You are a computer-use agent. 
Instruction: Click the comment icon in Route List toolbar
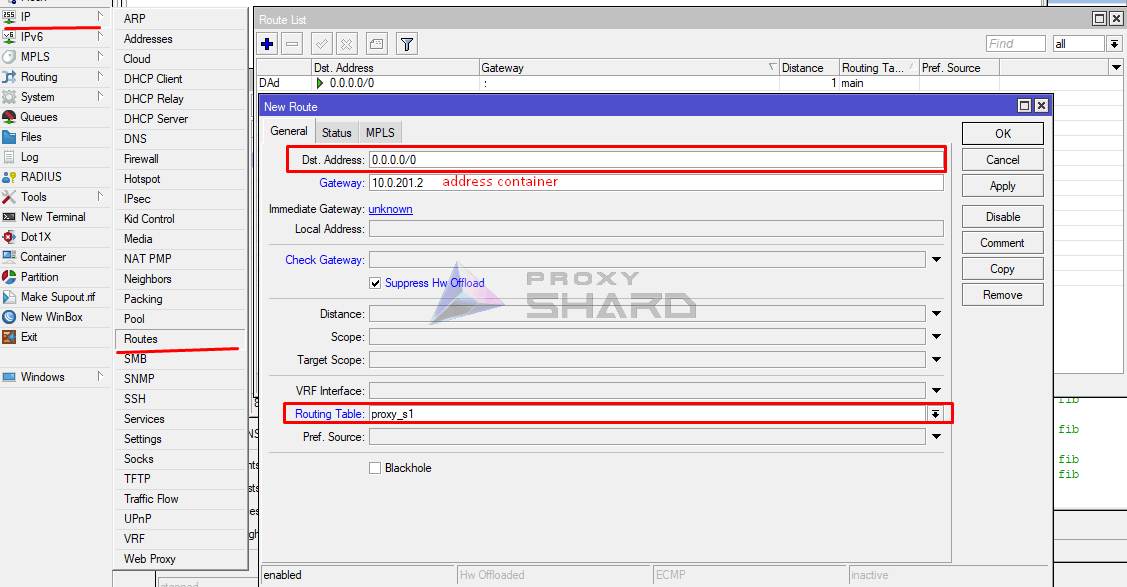[x=376, y=44]
